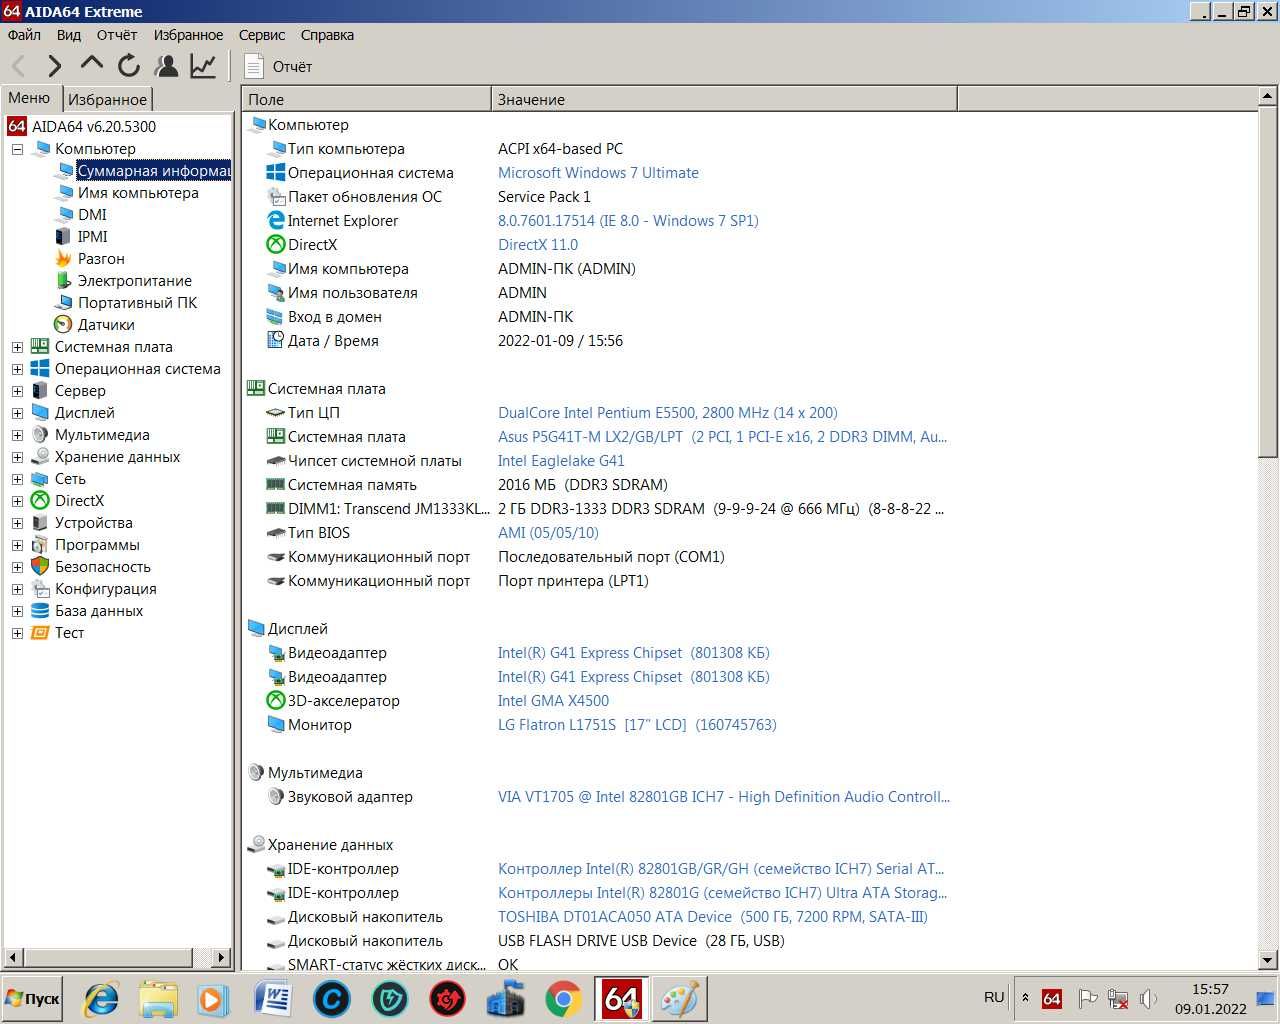Click the Intel GMA X4500 link
Image resolution: width=1280 pixels, height=1024 pixels.
pos(553,701)
